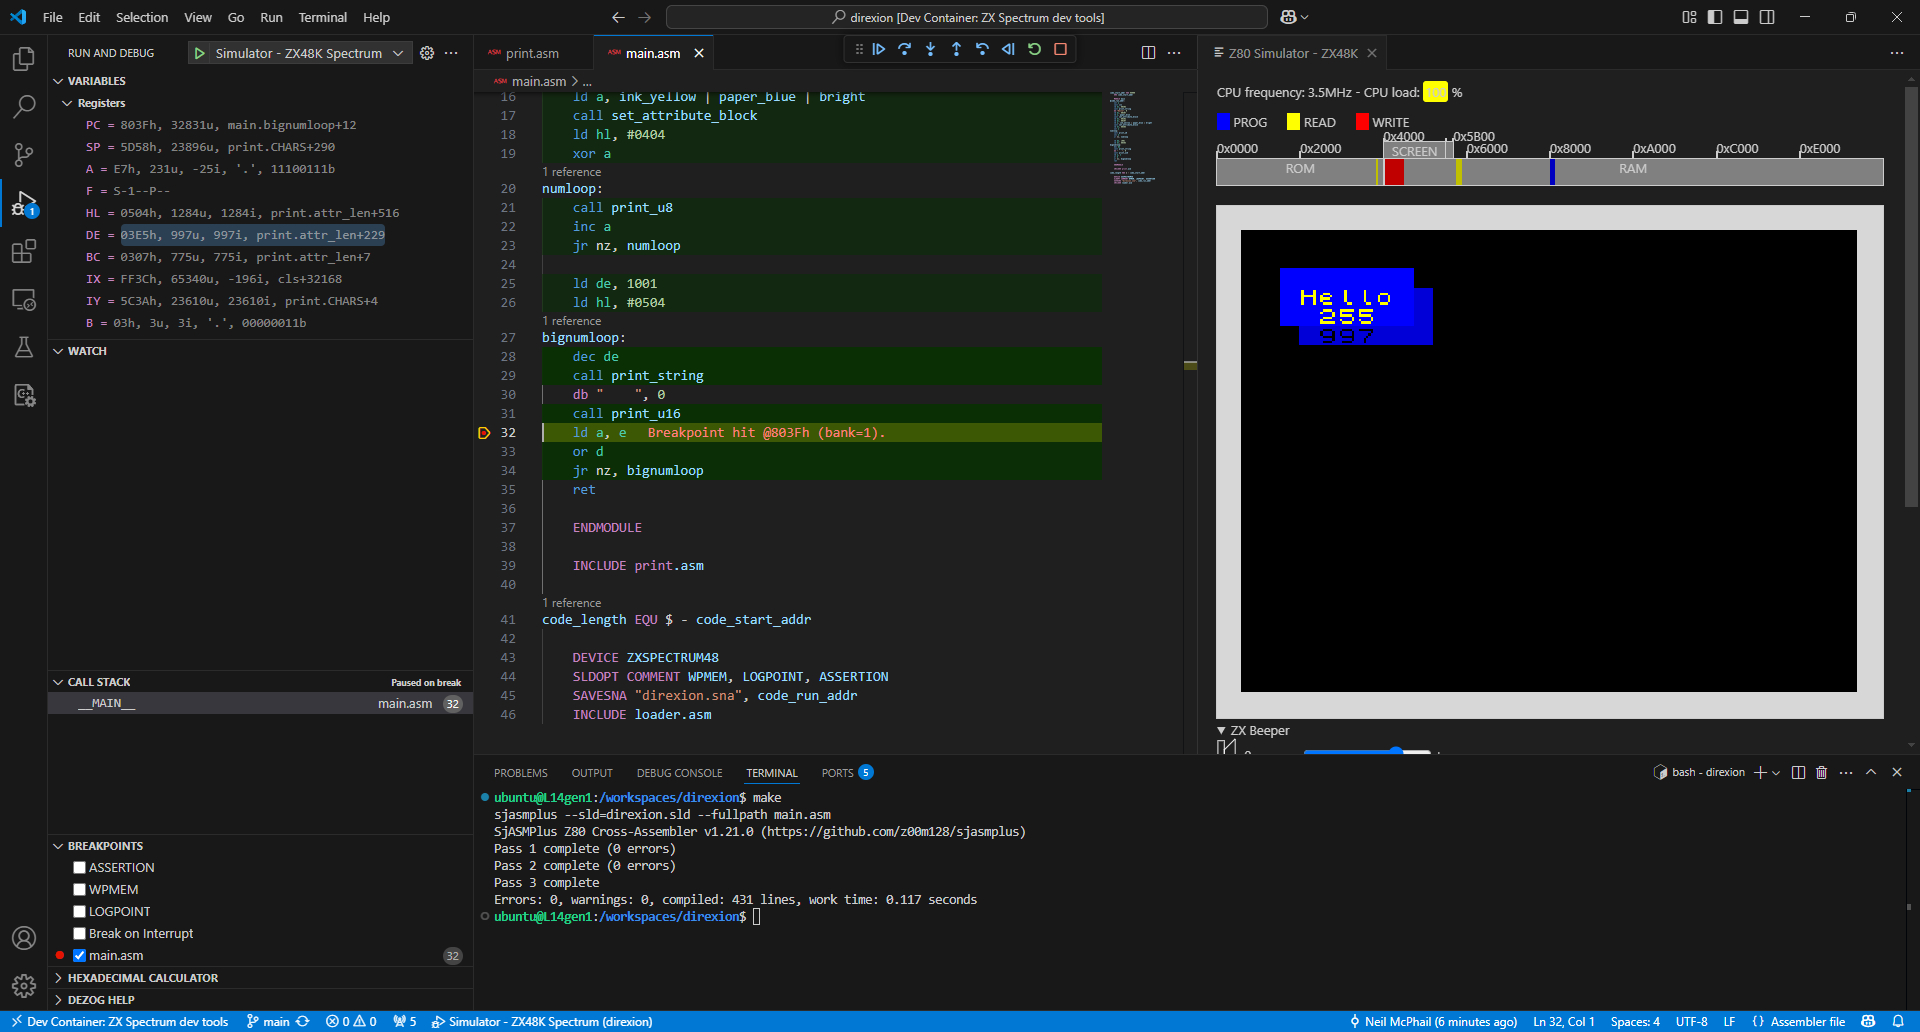Close the main.asm editor tab

(x=699, y=53)
